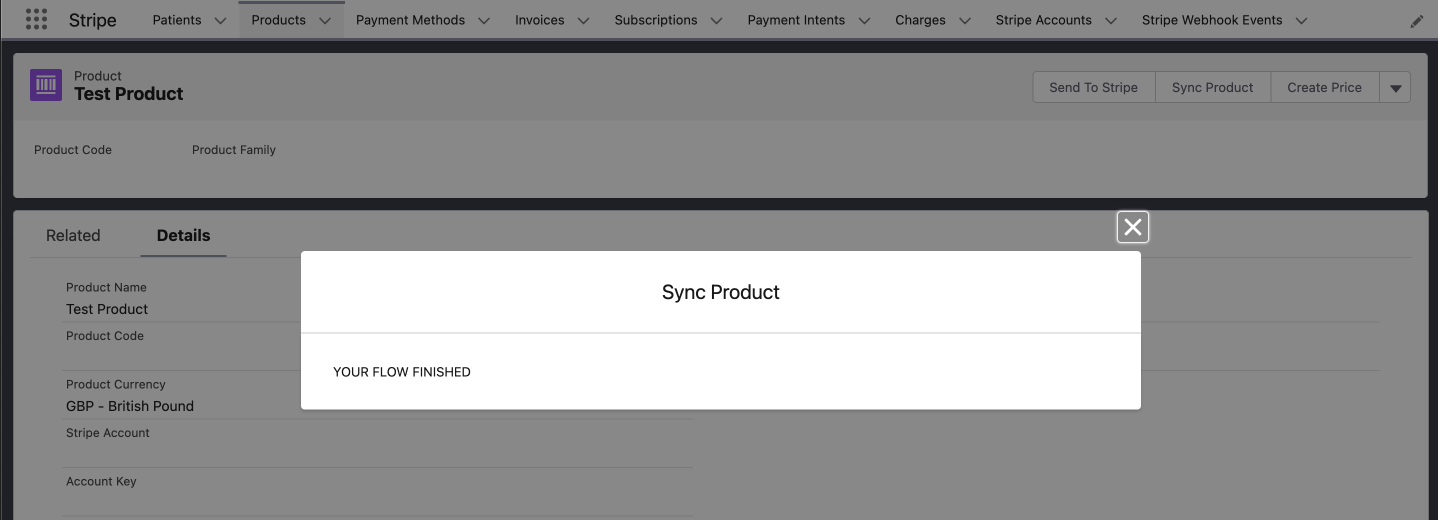1438x520 pixels.
Task: Go to the Patients tab
Action: 177,20
